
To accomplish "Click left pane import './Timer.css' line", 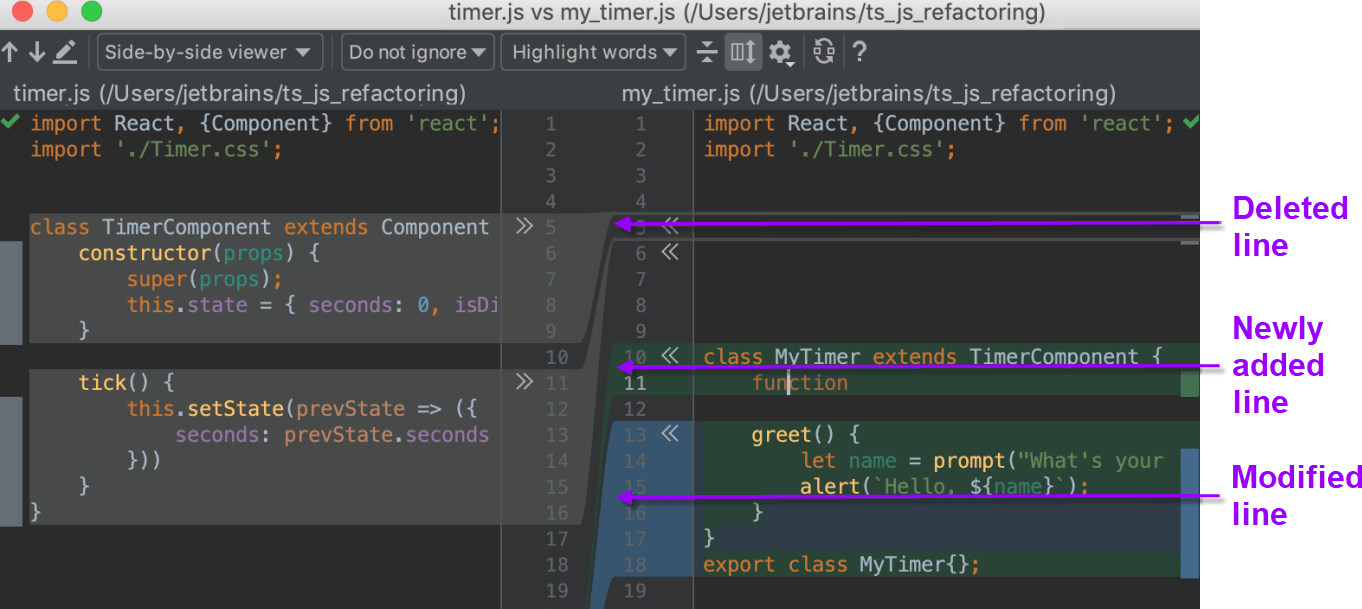I will click(x=157, y=149).
